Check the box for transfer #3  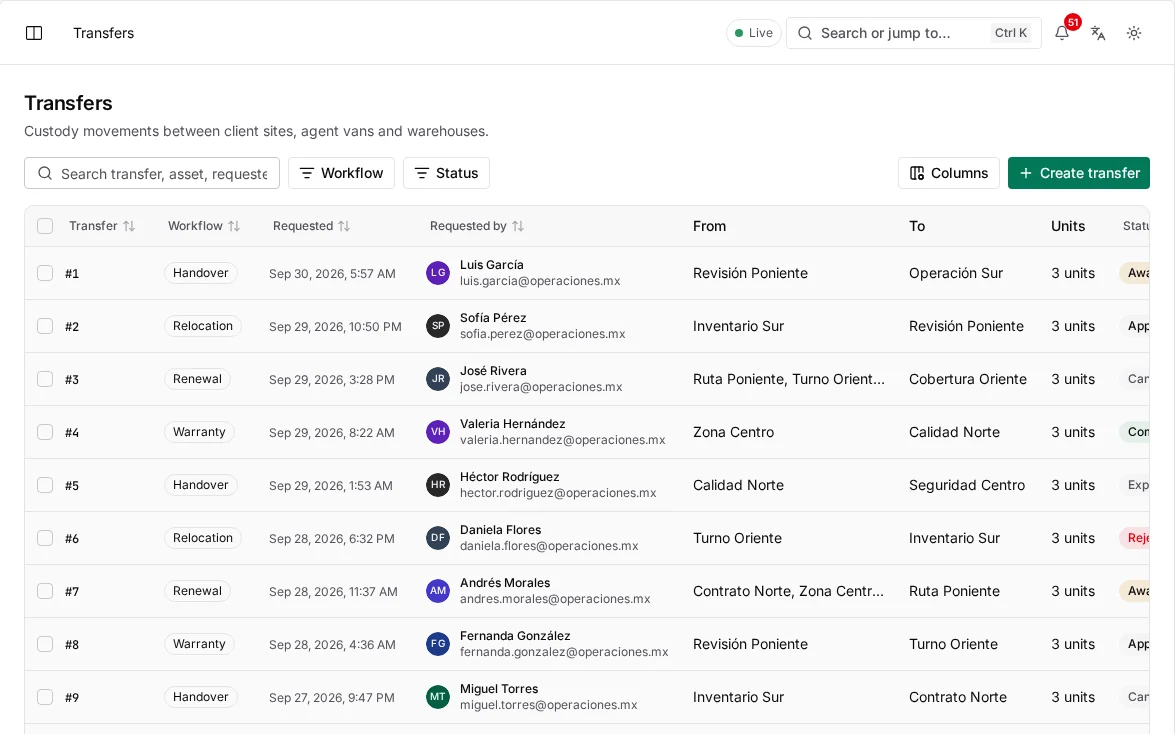click(x=45, y=379)
